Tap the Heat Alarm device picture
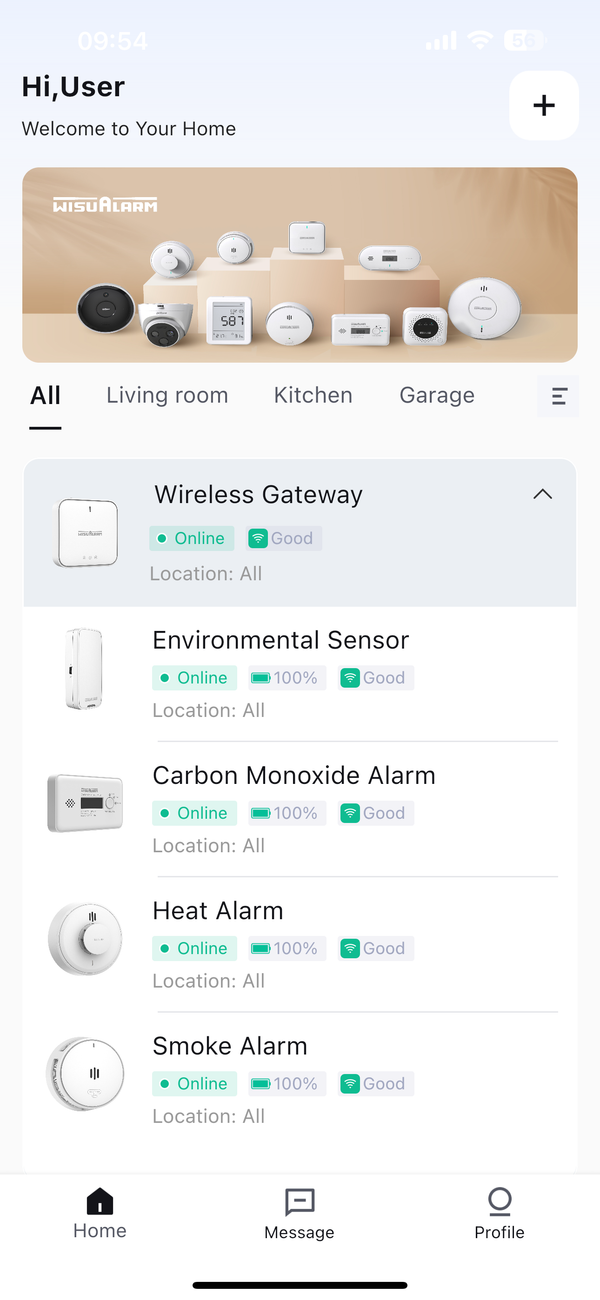 pyautogui.click(x=85, y=938)
